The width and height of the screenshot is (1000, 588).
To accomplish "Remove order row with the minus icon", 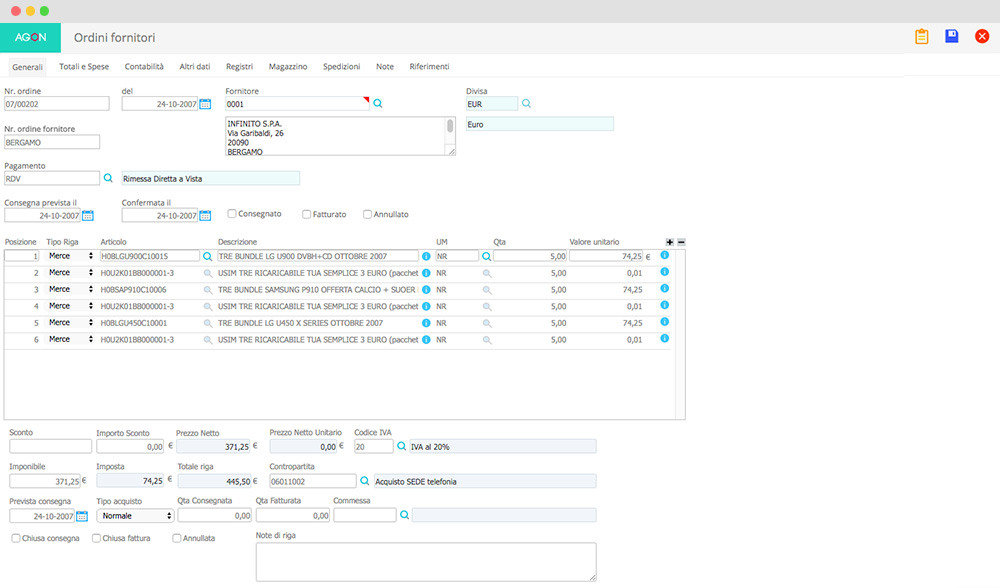I will pyautogui.click(x=681, y=242).
